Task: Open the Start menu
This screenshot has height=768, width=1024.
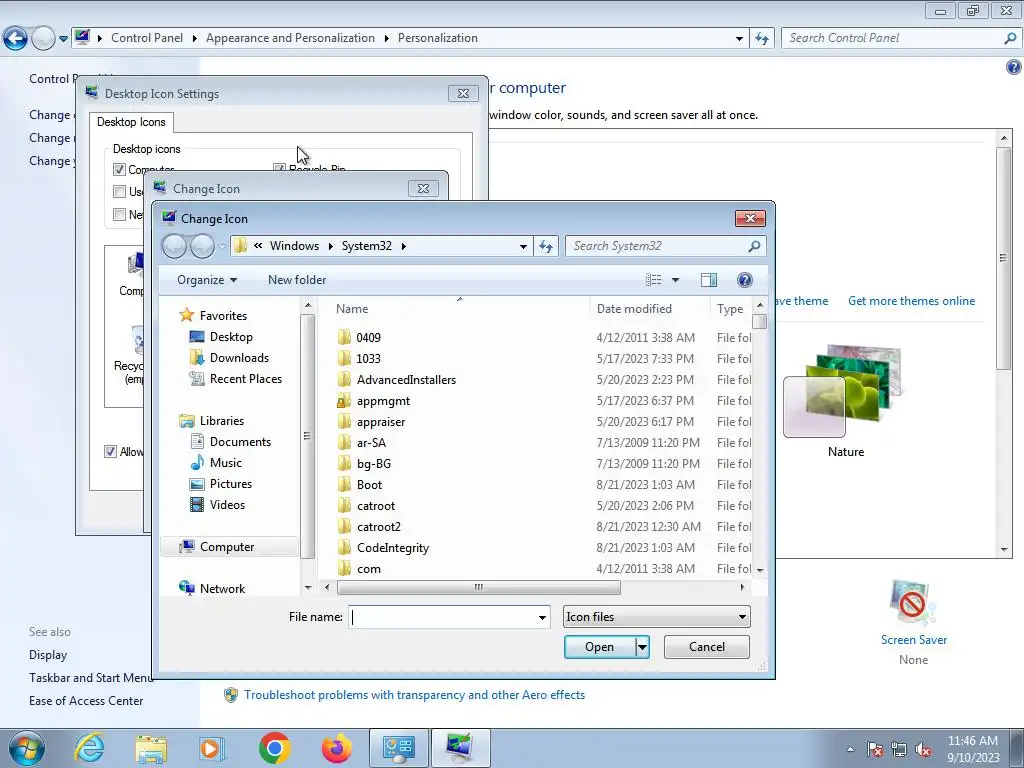Action: (x=25, y=748)
